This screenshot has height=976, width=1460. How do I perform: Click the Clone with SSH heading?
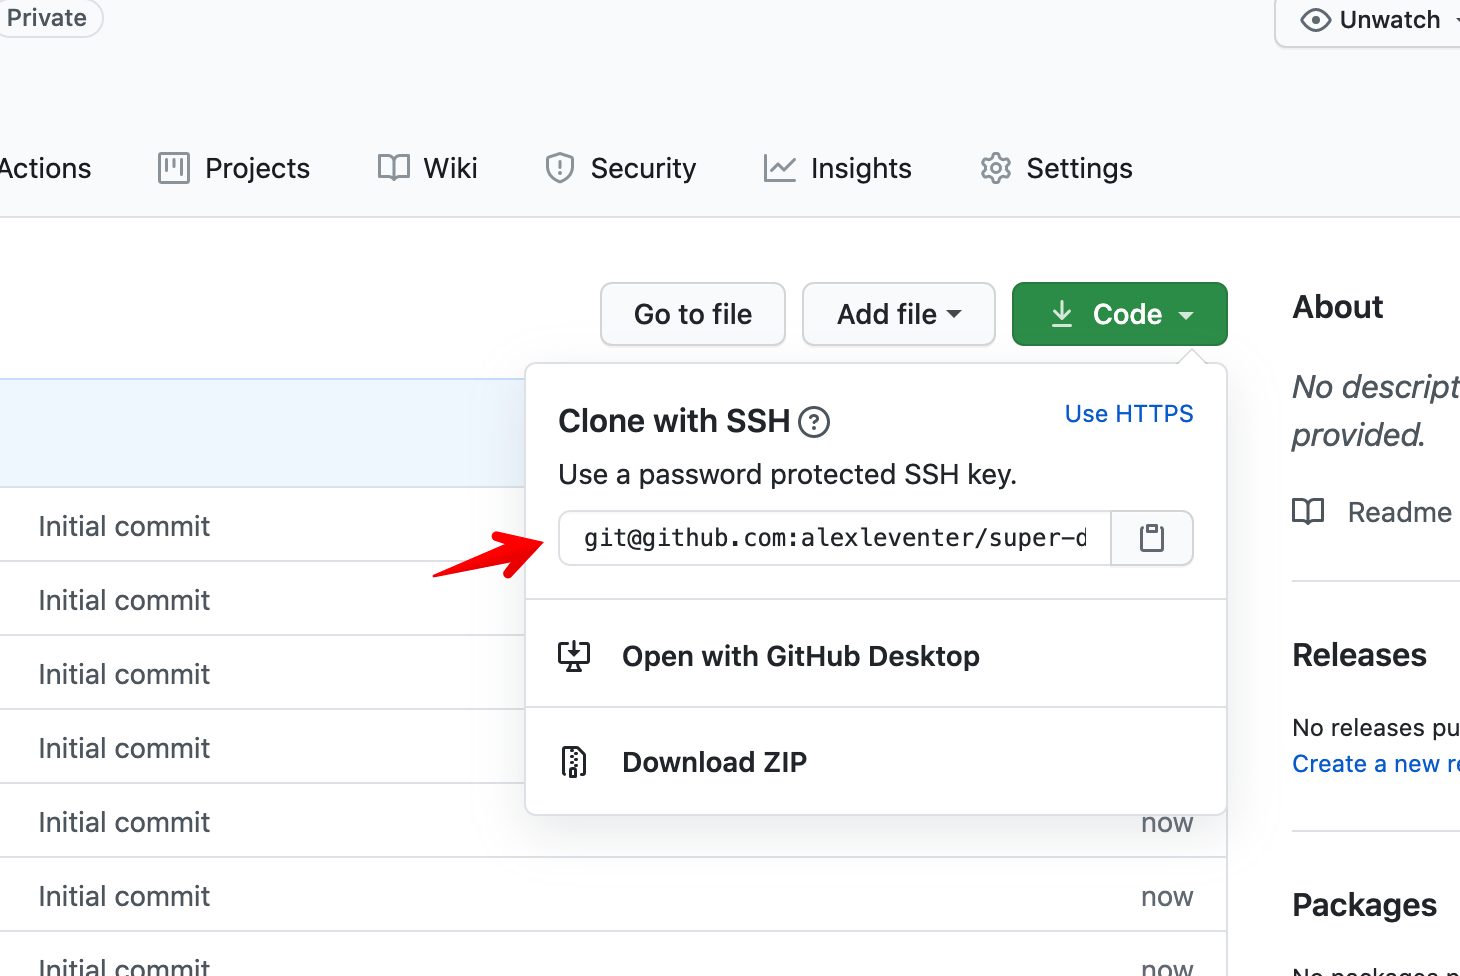point(674,421)
